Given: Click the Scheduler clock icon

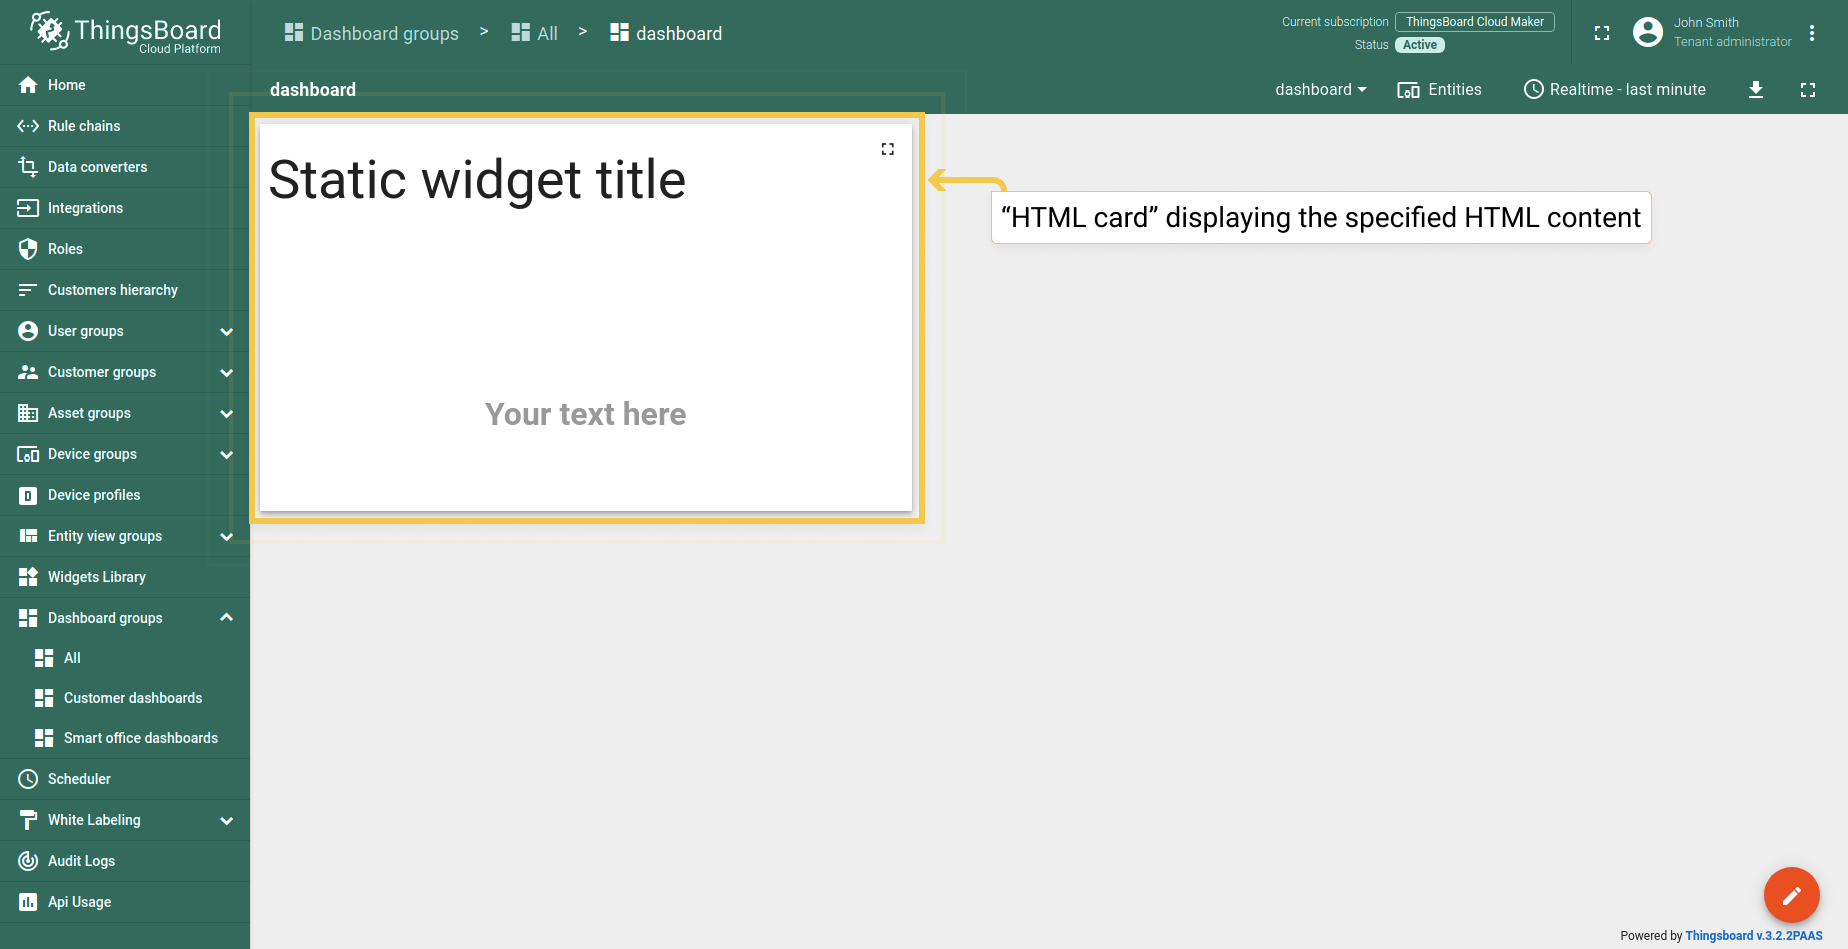Looking at the screenshot, I should (28, 779).
